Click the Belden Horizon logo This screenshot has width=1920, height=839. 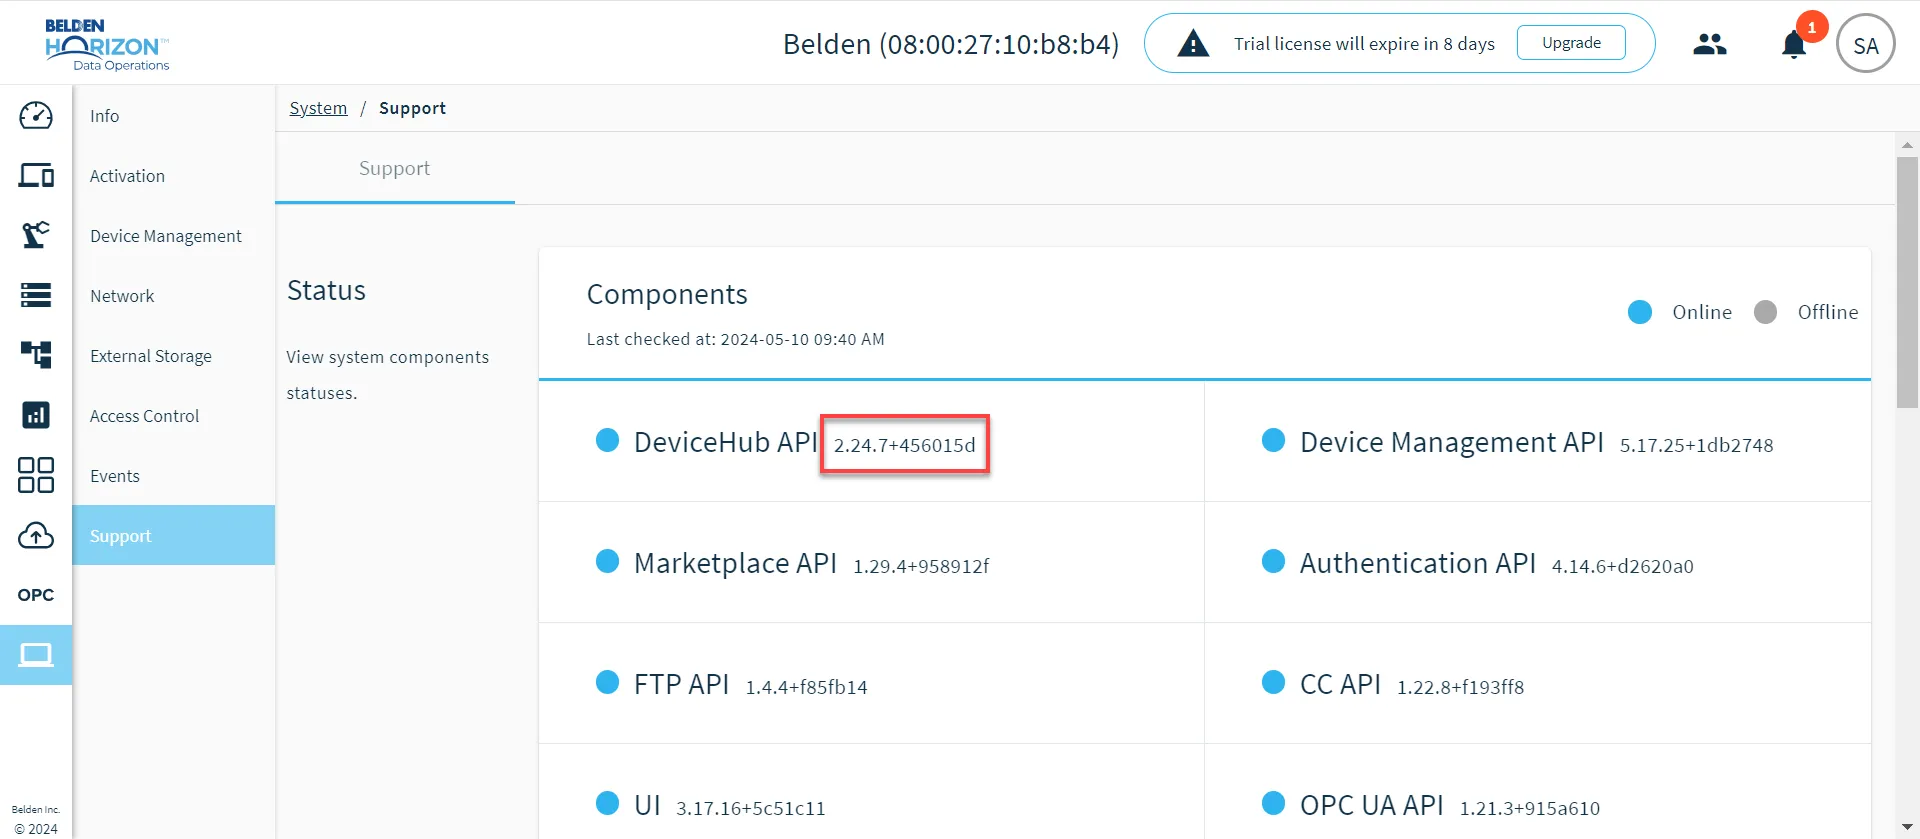pos(107,44)
